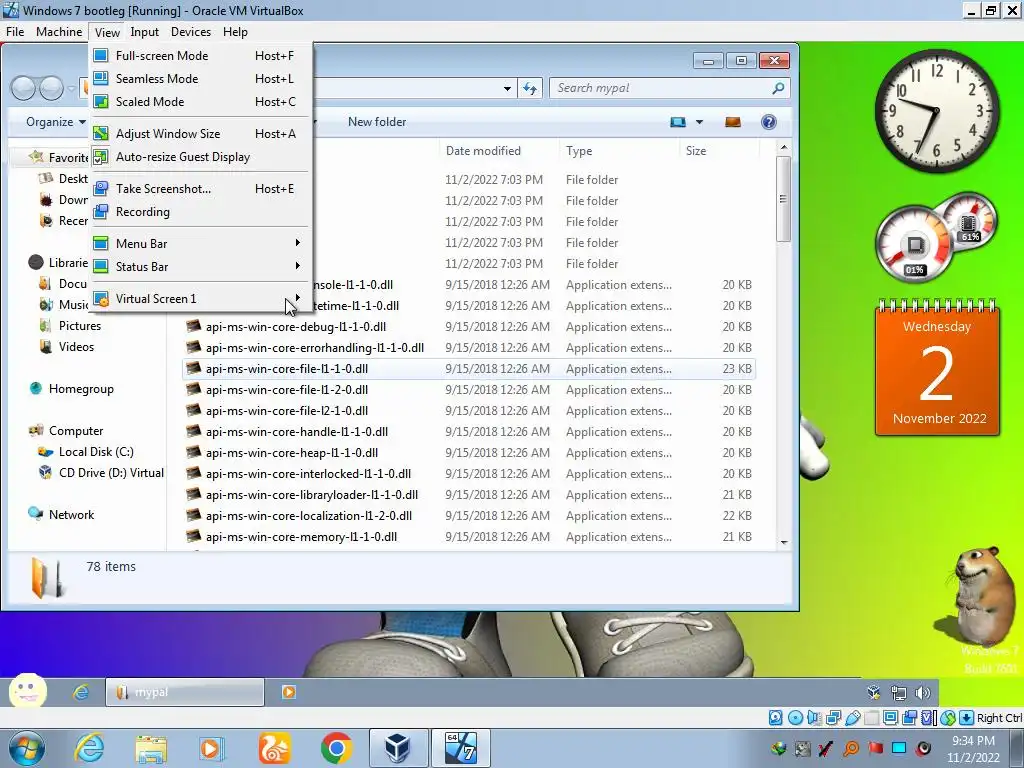Select api-ms-win-core-heap-l1-1-0.dll file
Screen dimensions: 1024x768
(468, 453)
